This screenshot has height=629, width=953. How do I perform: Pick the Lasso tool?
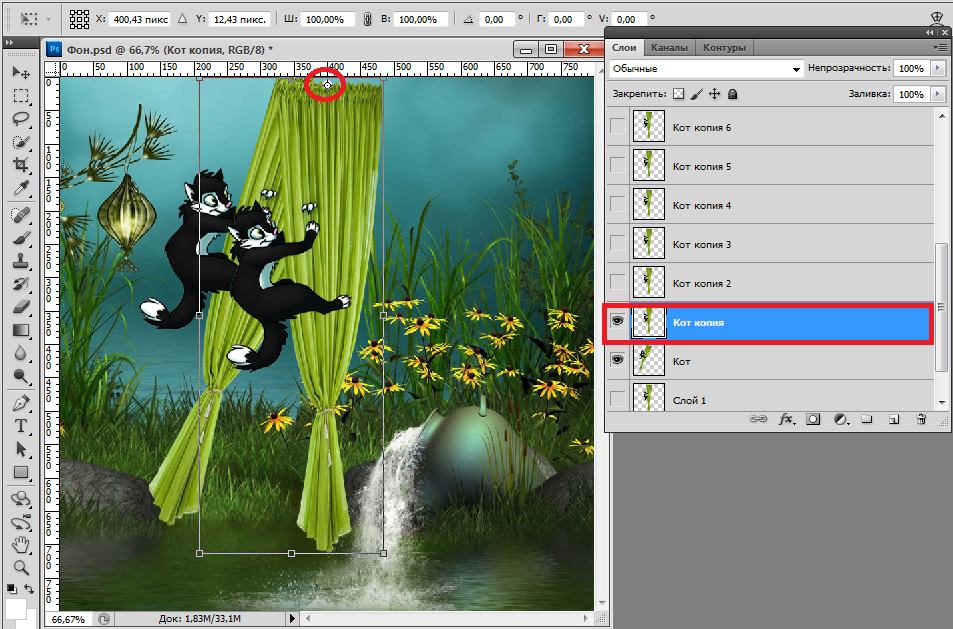(21, 119)
